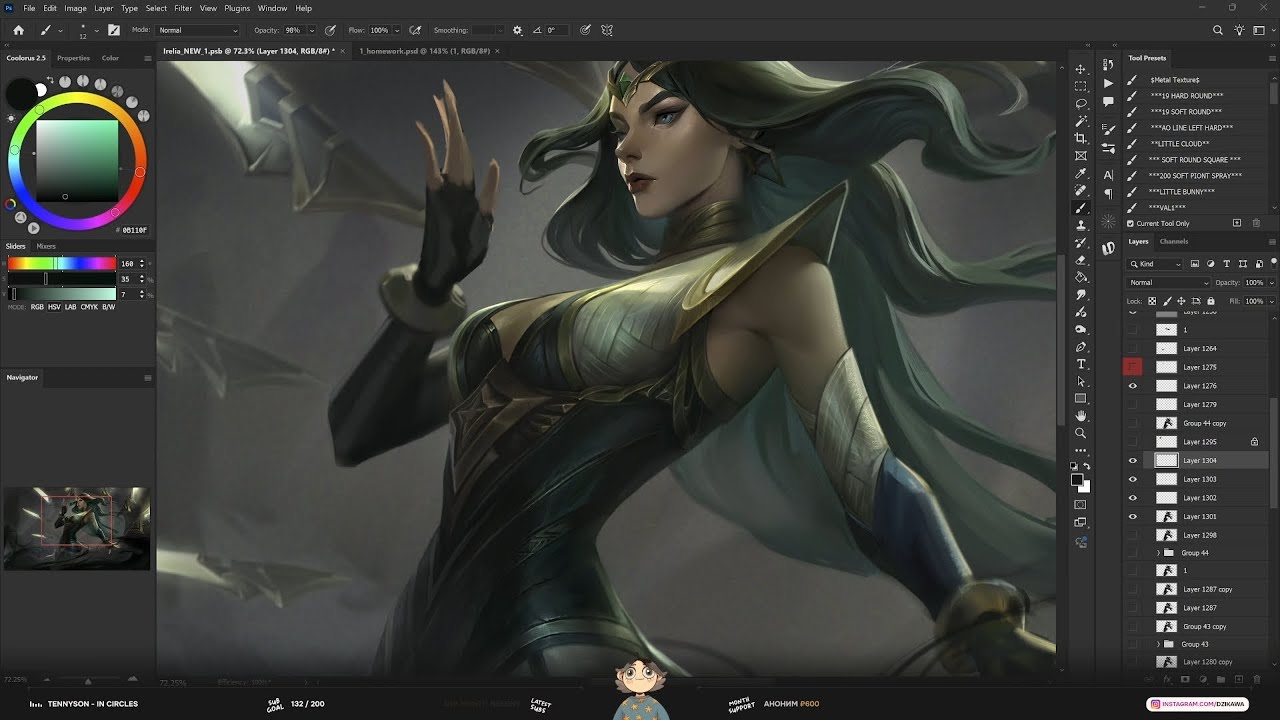Open the Opacity dropdown arrow in options bar

(311, 31)
